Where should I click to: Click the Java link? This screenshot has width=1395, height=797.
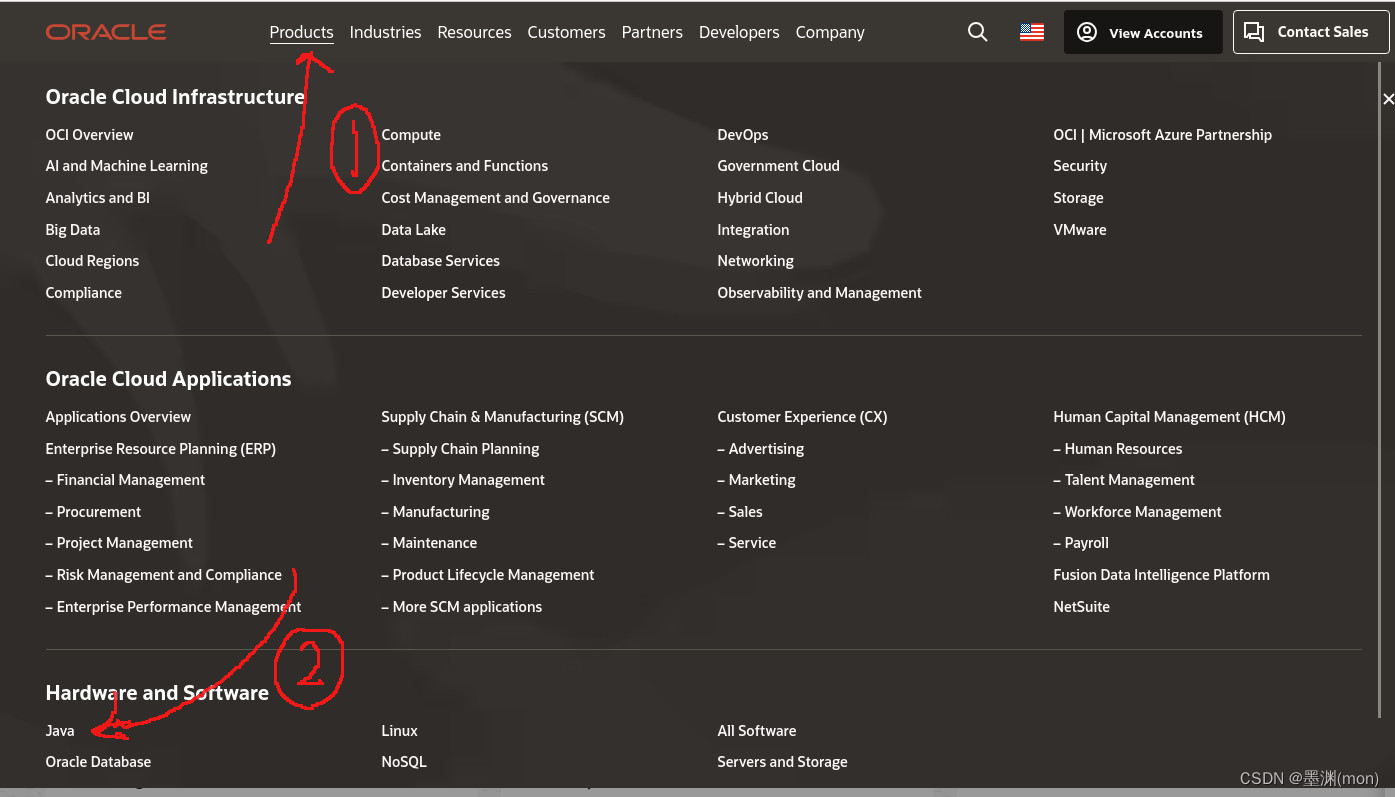[60, 731]
